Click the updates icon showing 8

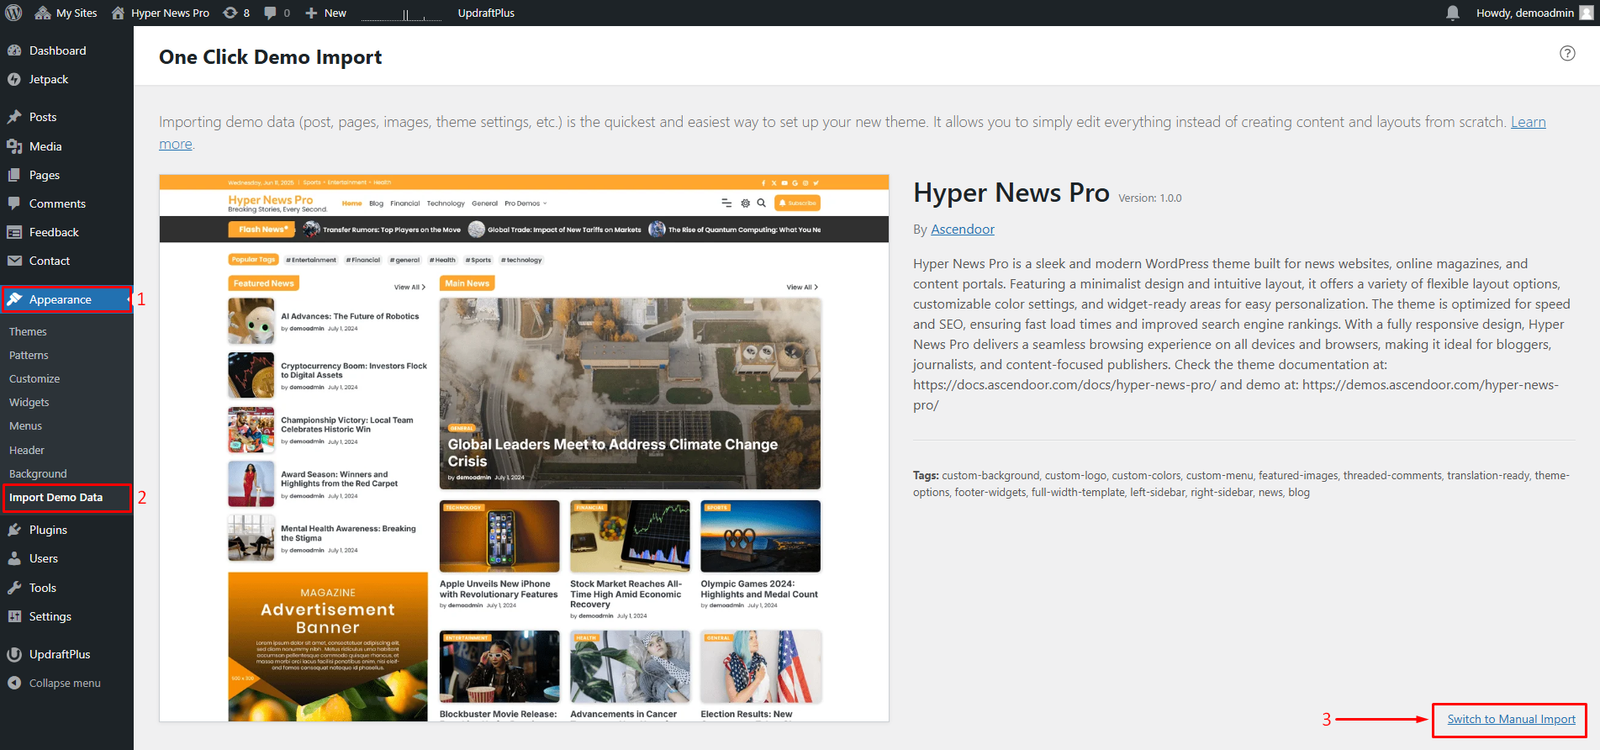tap(237, 13)
